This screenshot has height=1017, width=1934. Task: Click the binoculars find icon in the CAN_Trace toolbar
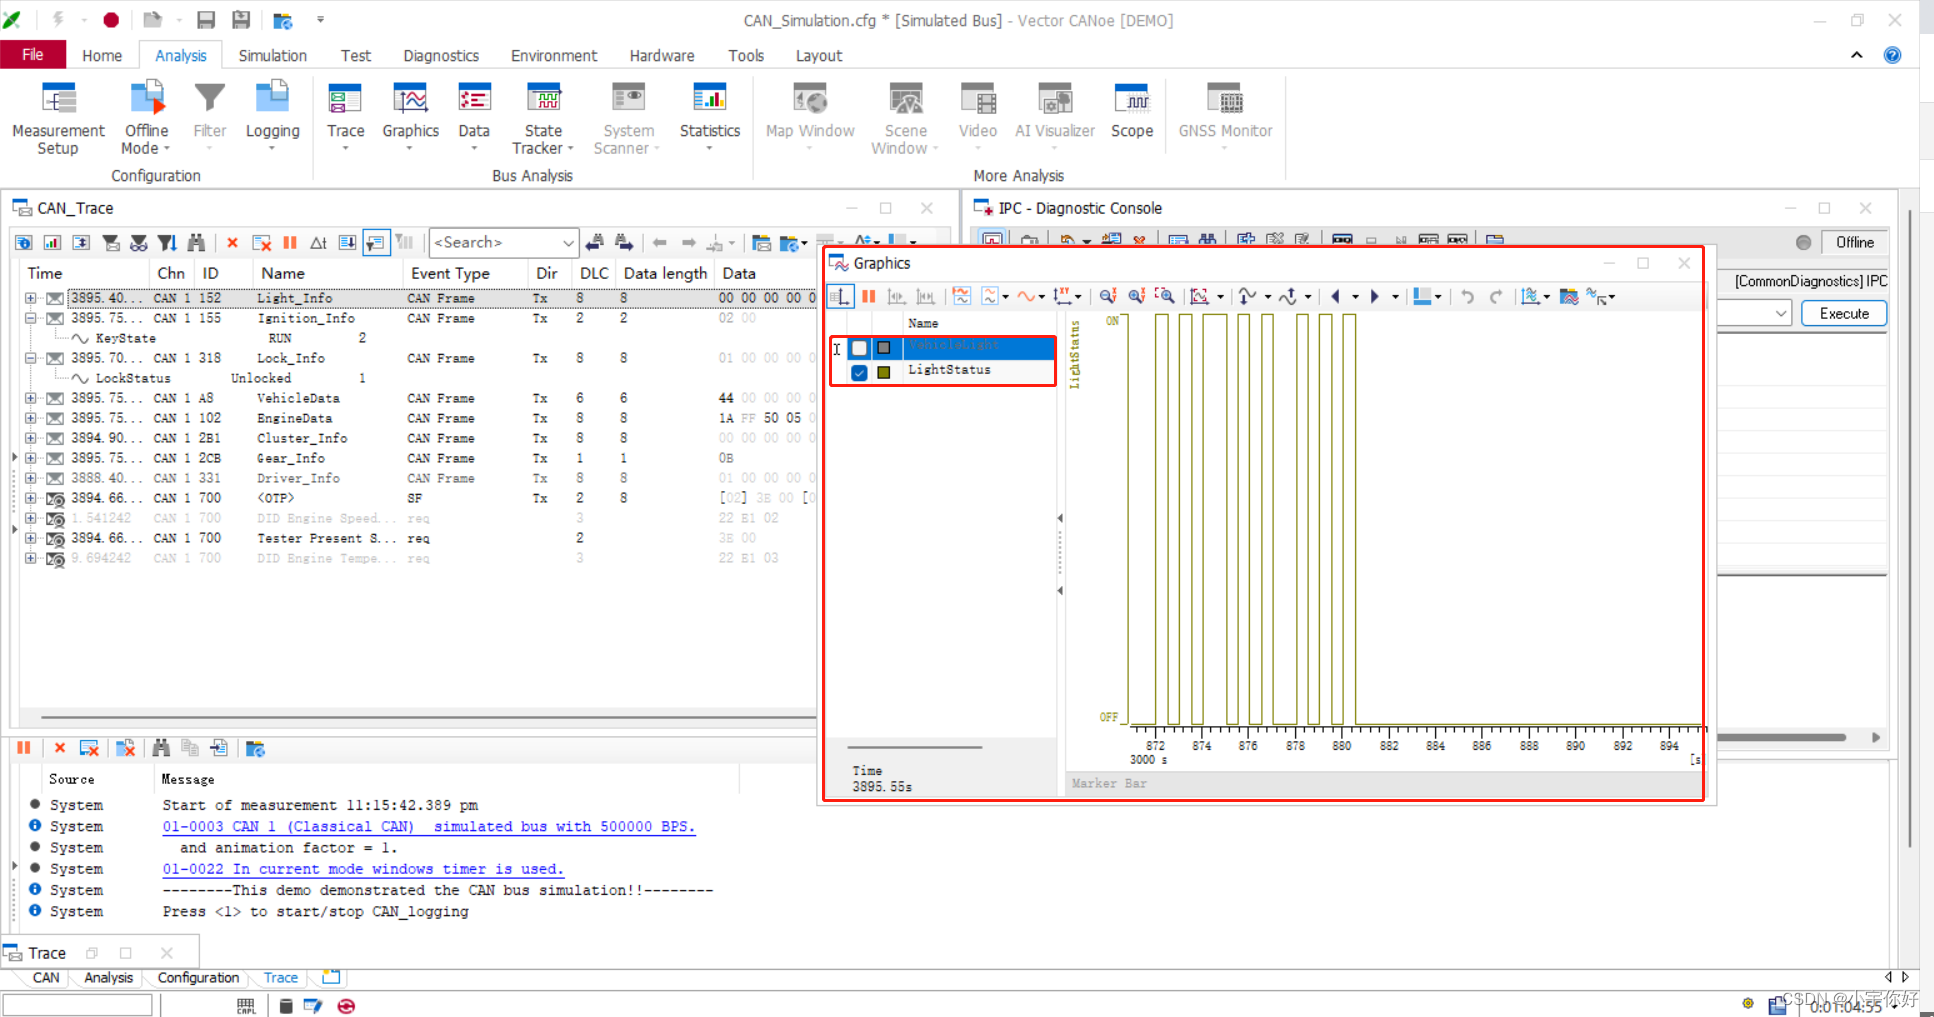[x=197, y=242]
